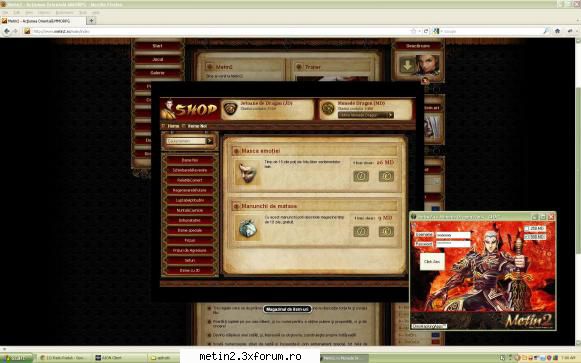Click the Masca emotiei item title

[261, 151]
